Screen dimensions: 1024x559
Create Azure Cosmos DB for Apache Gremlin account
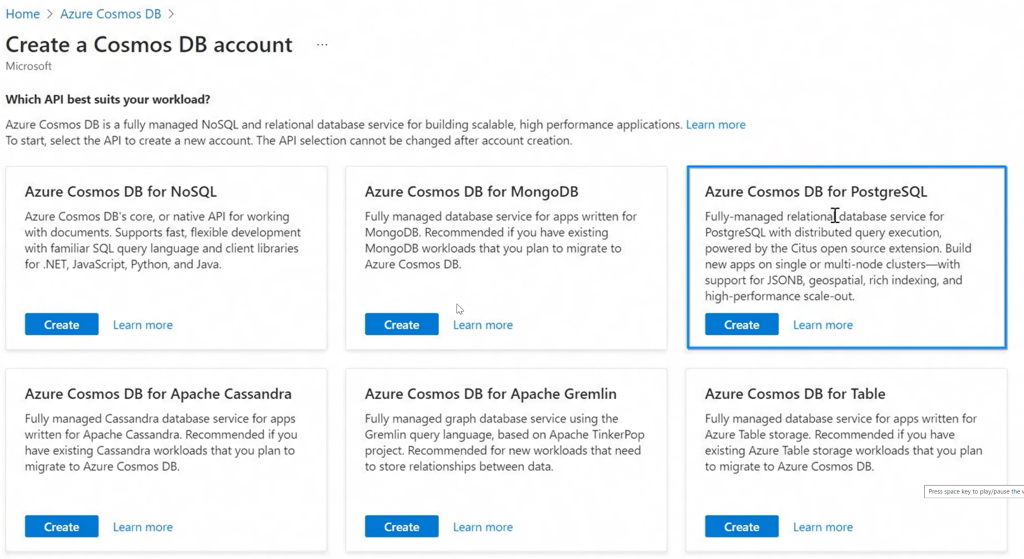[x=401, y=527]
